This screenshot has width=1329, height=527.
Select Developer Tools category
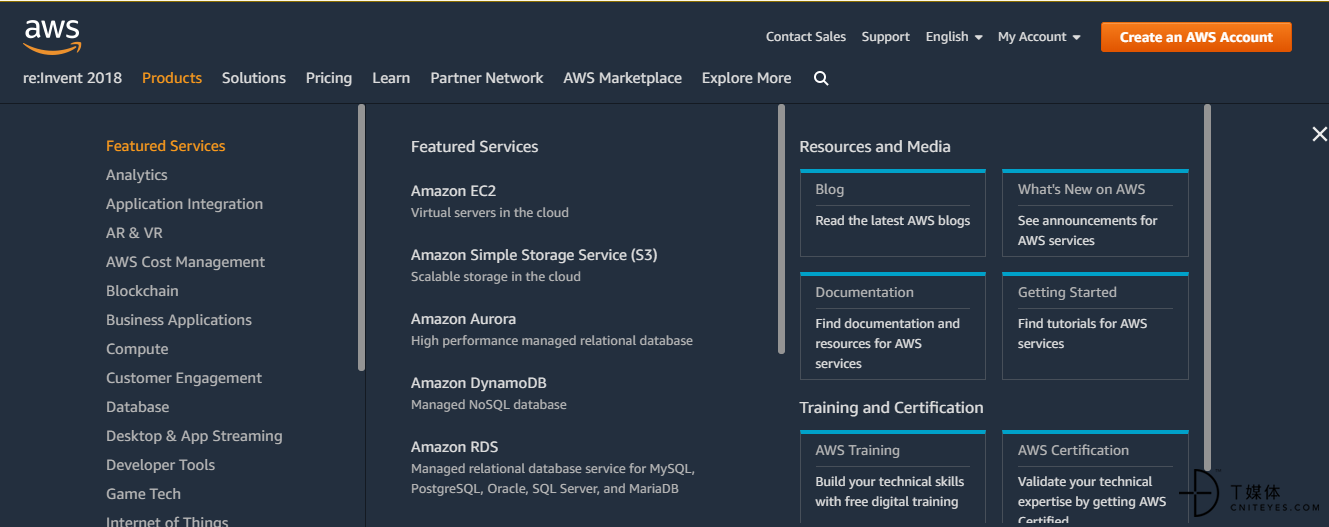(x=161, y=465)
